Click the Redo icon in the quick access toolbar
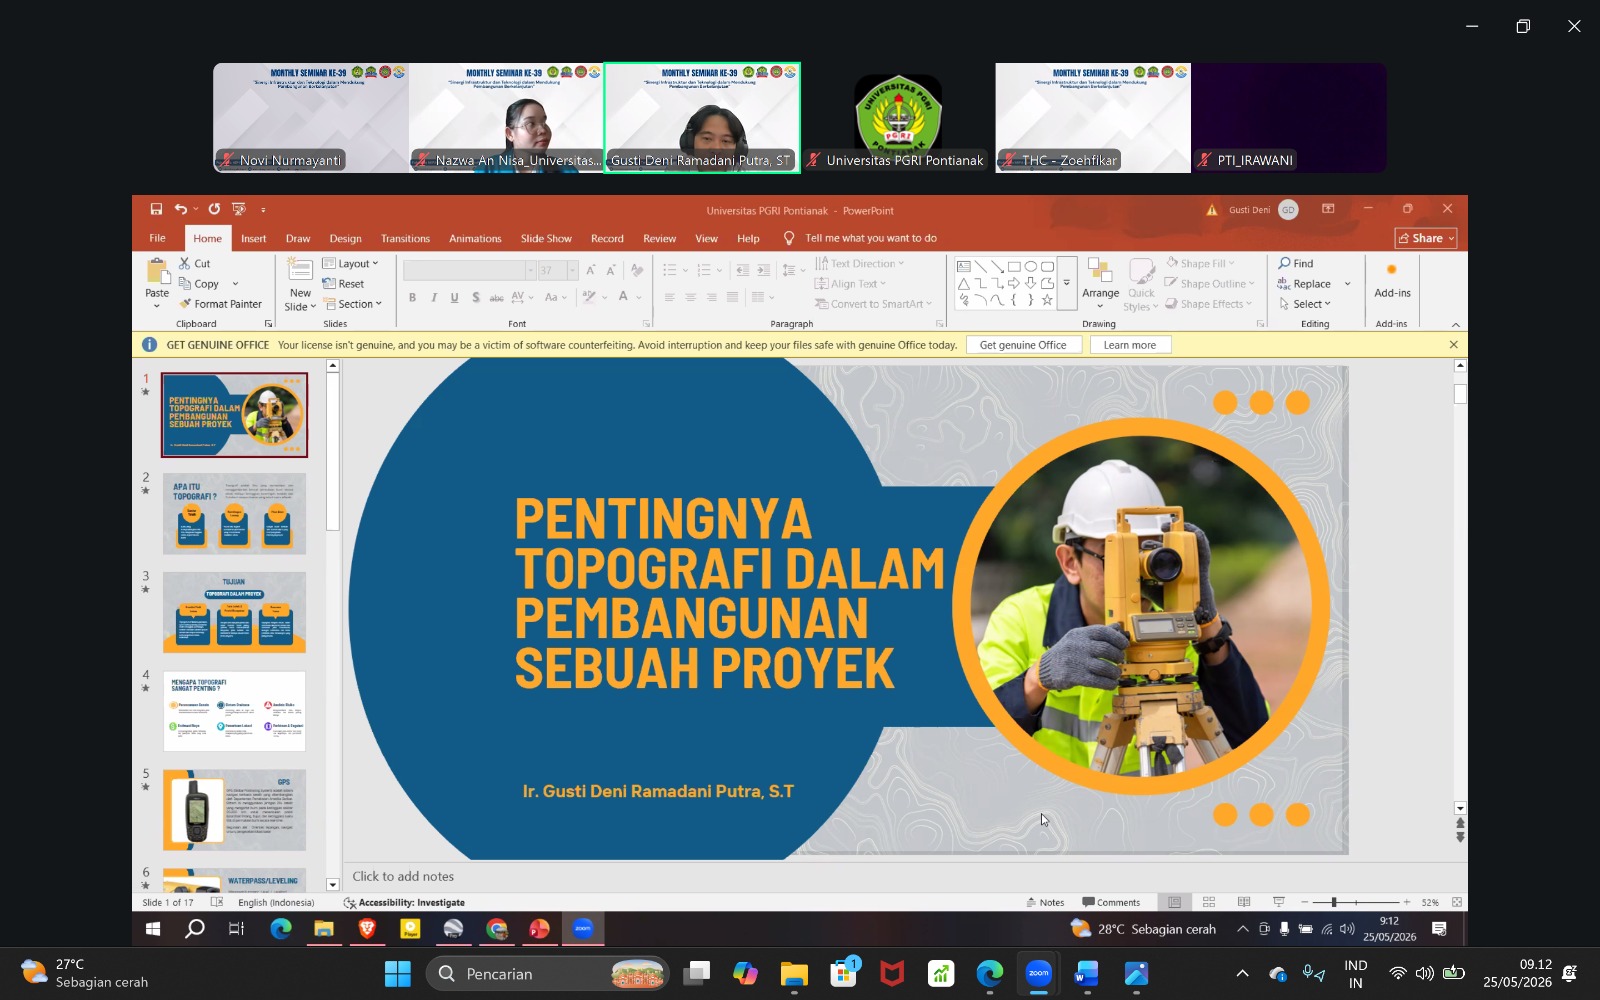 [x=214, y=209]
